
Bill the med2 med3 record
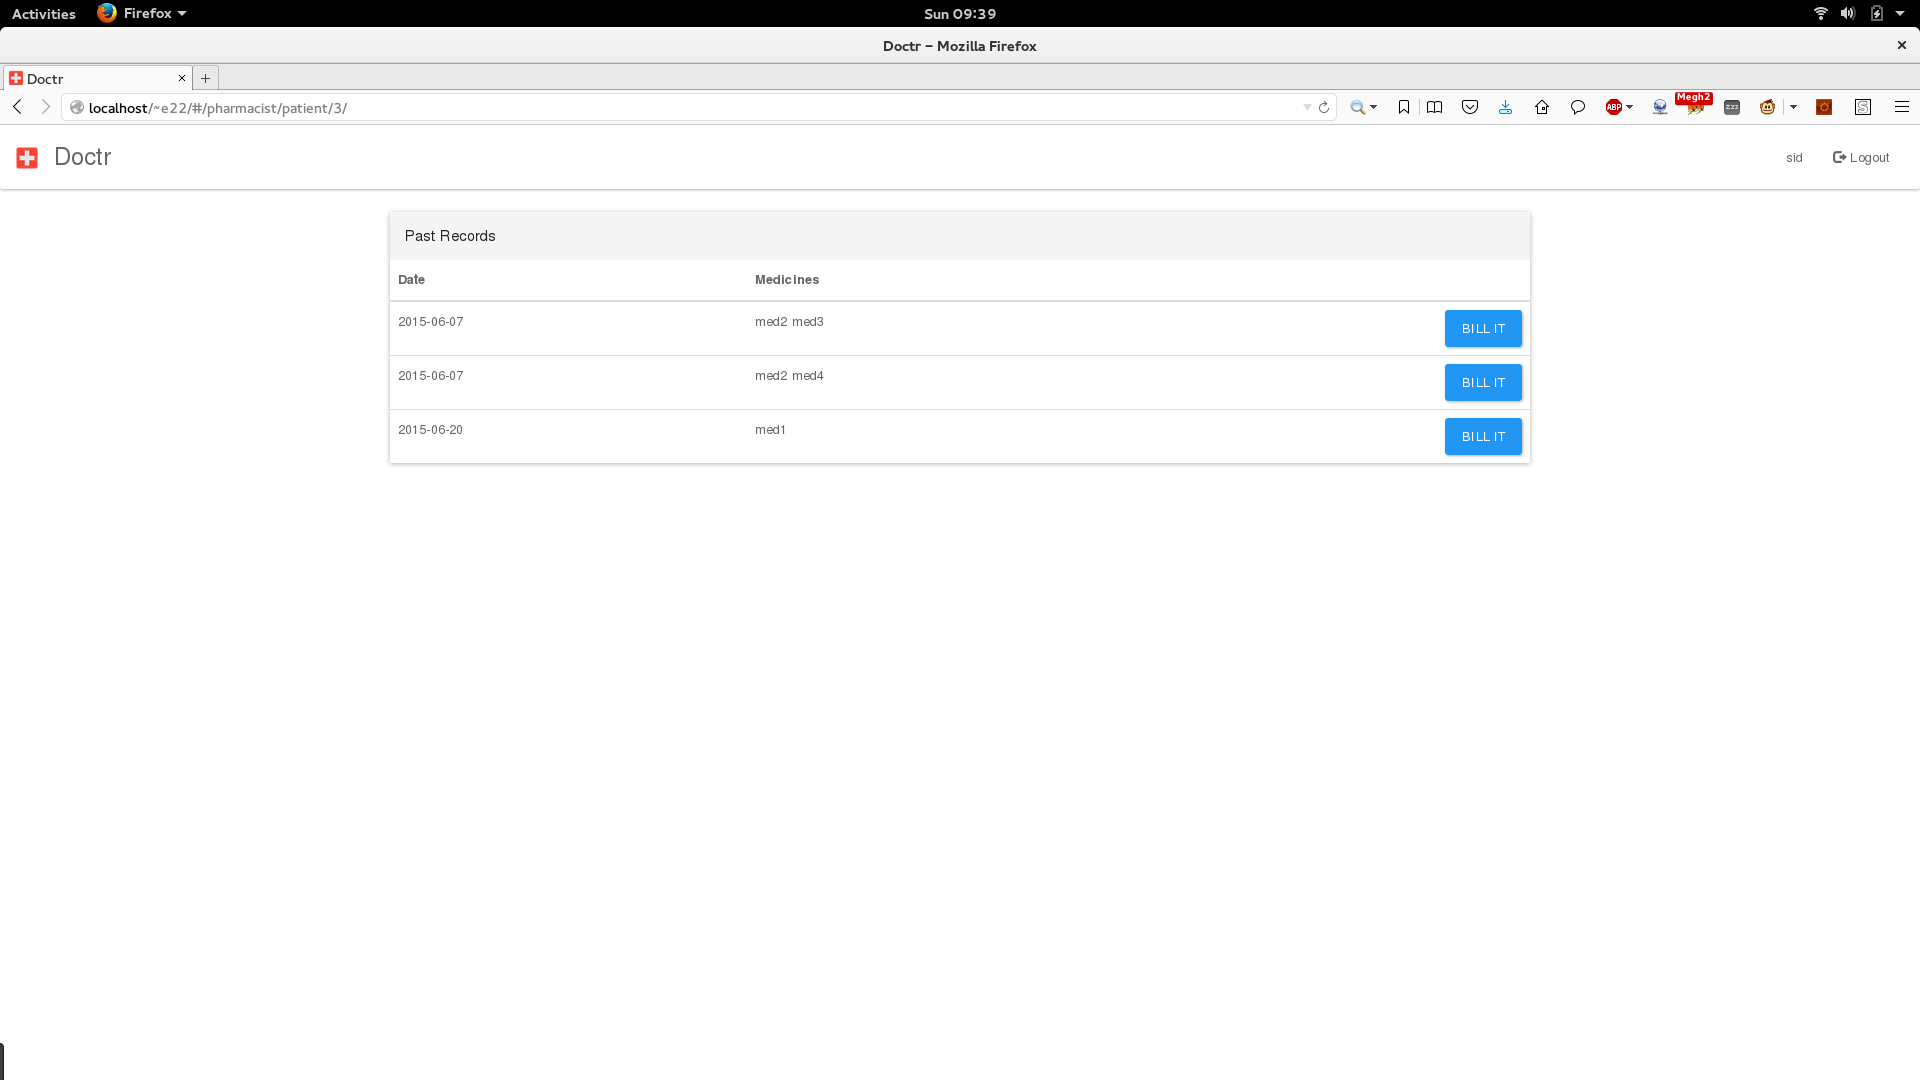coord(1482,328)
